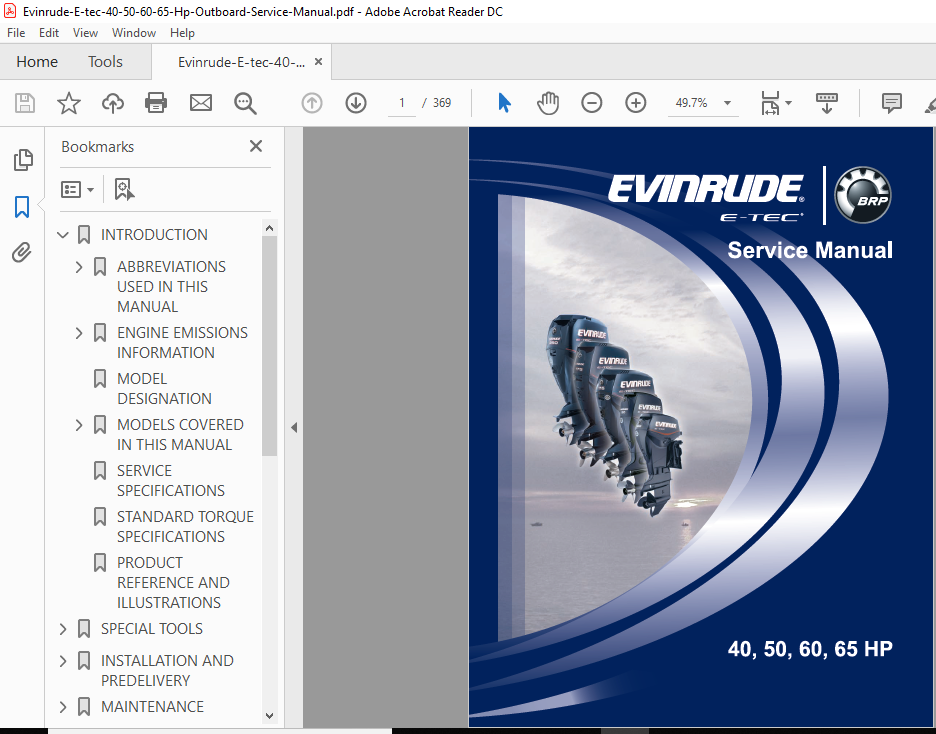Open the Edit menu

tap(49, 33)
